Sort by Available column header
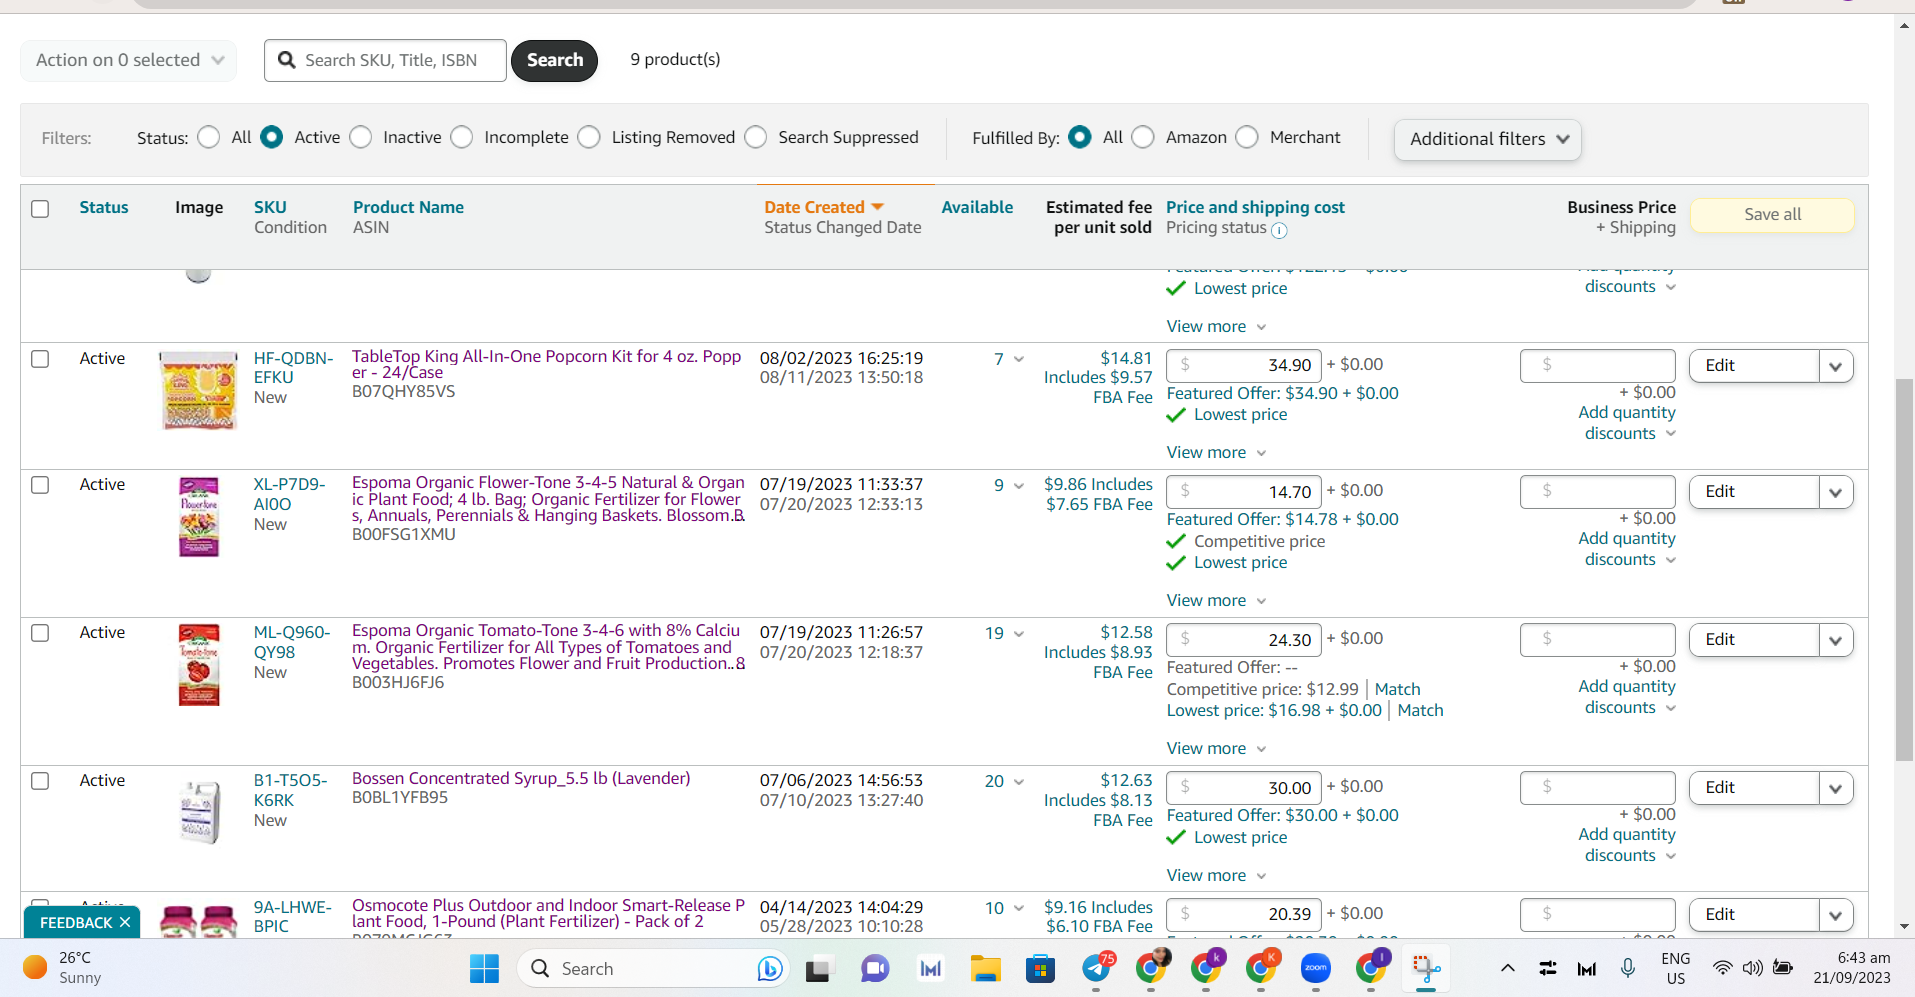 click(977, 207)
